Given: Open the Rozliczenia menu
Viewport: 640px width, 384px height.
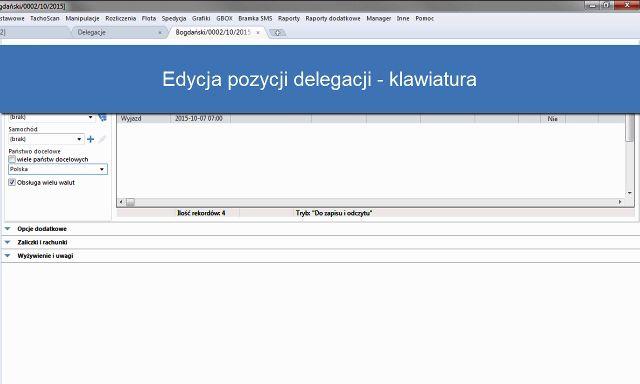Looking at the screenshot, I should click(120, 18).
